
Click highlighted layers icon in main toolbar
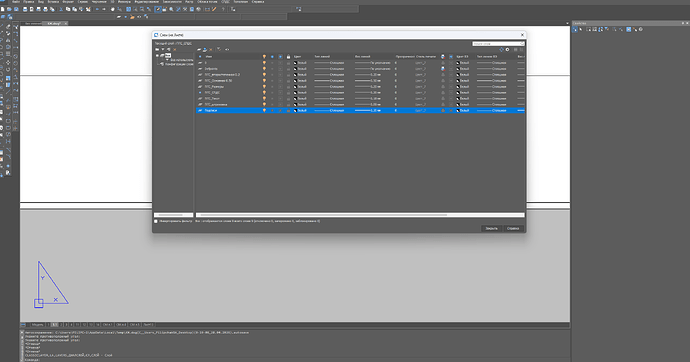(x=158, y=9)
